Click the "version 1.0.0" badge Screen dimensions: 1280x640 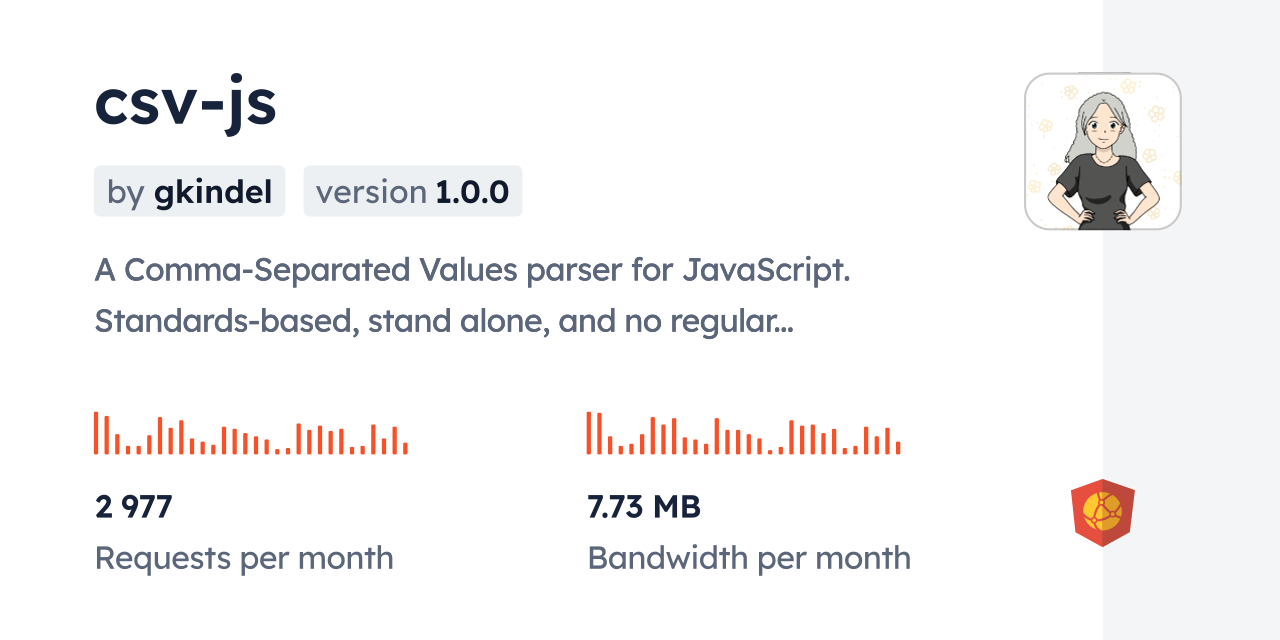click(x=412, y=191)
